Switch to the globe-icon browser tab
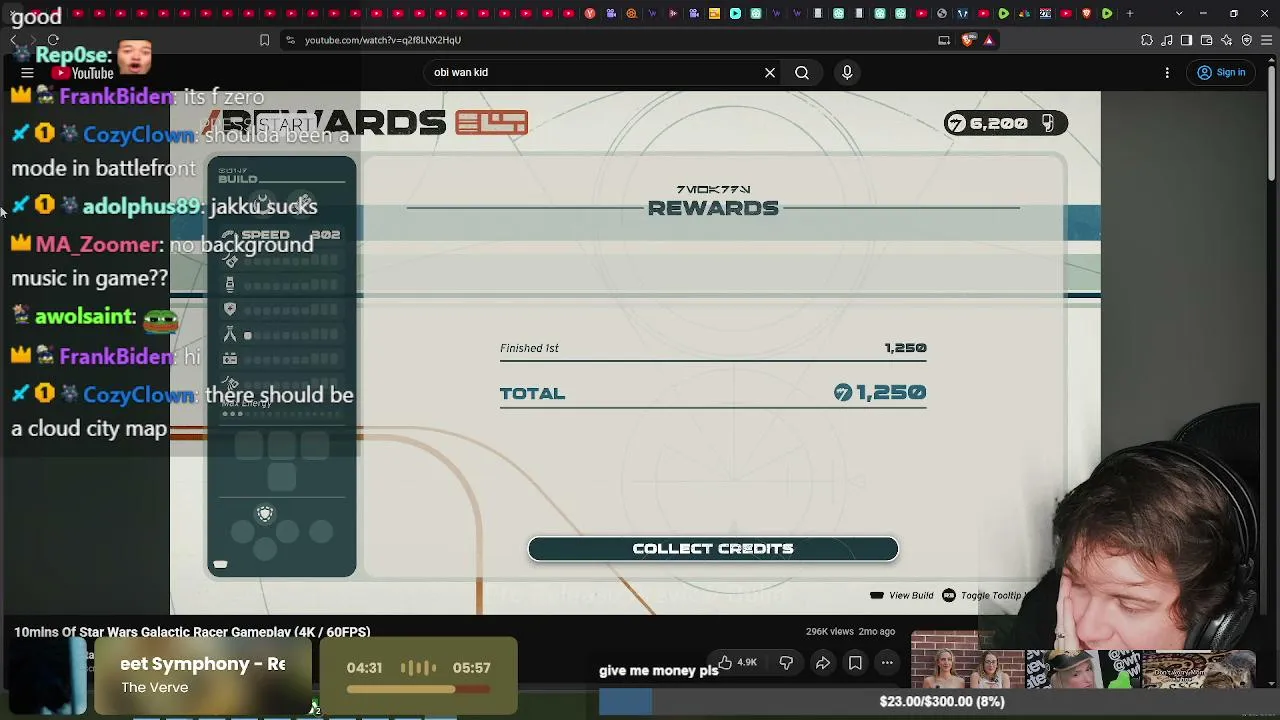Screen dimensions: 1280x720 941,13
